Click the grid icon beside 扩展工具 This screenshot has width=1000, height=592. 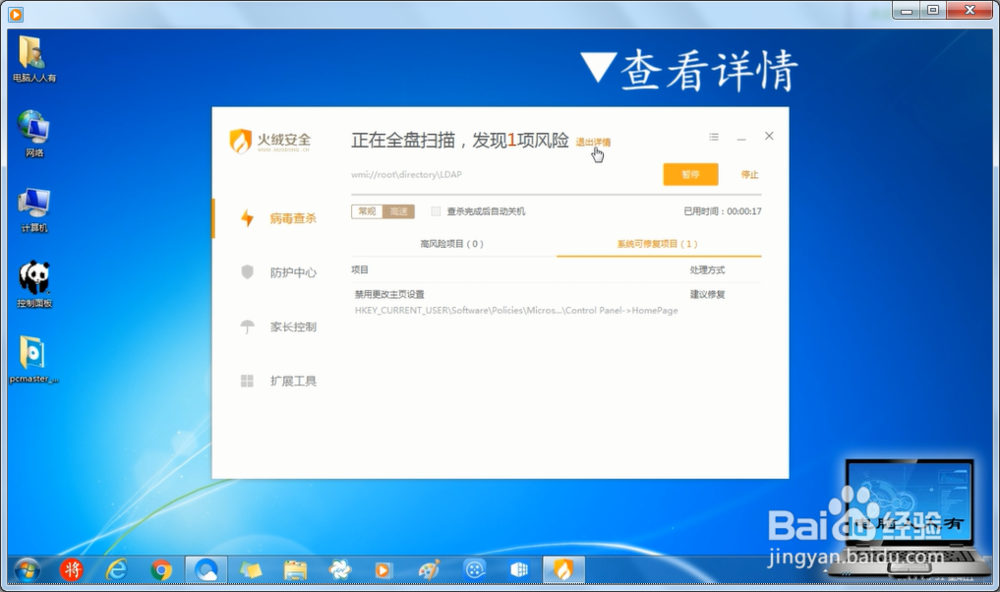247,381
